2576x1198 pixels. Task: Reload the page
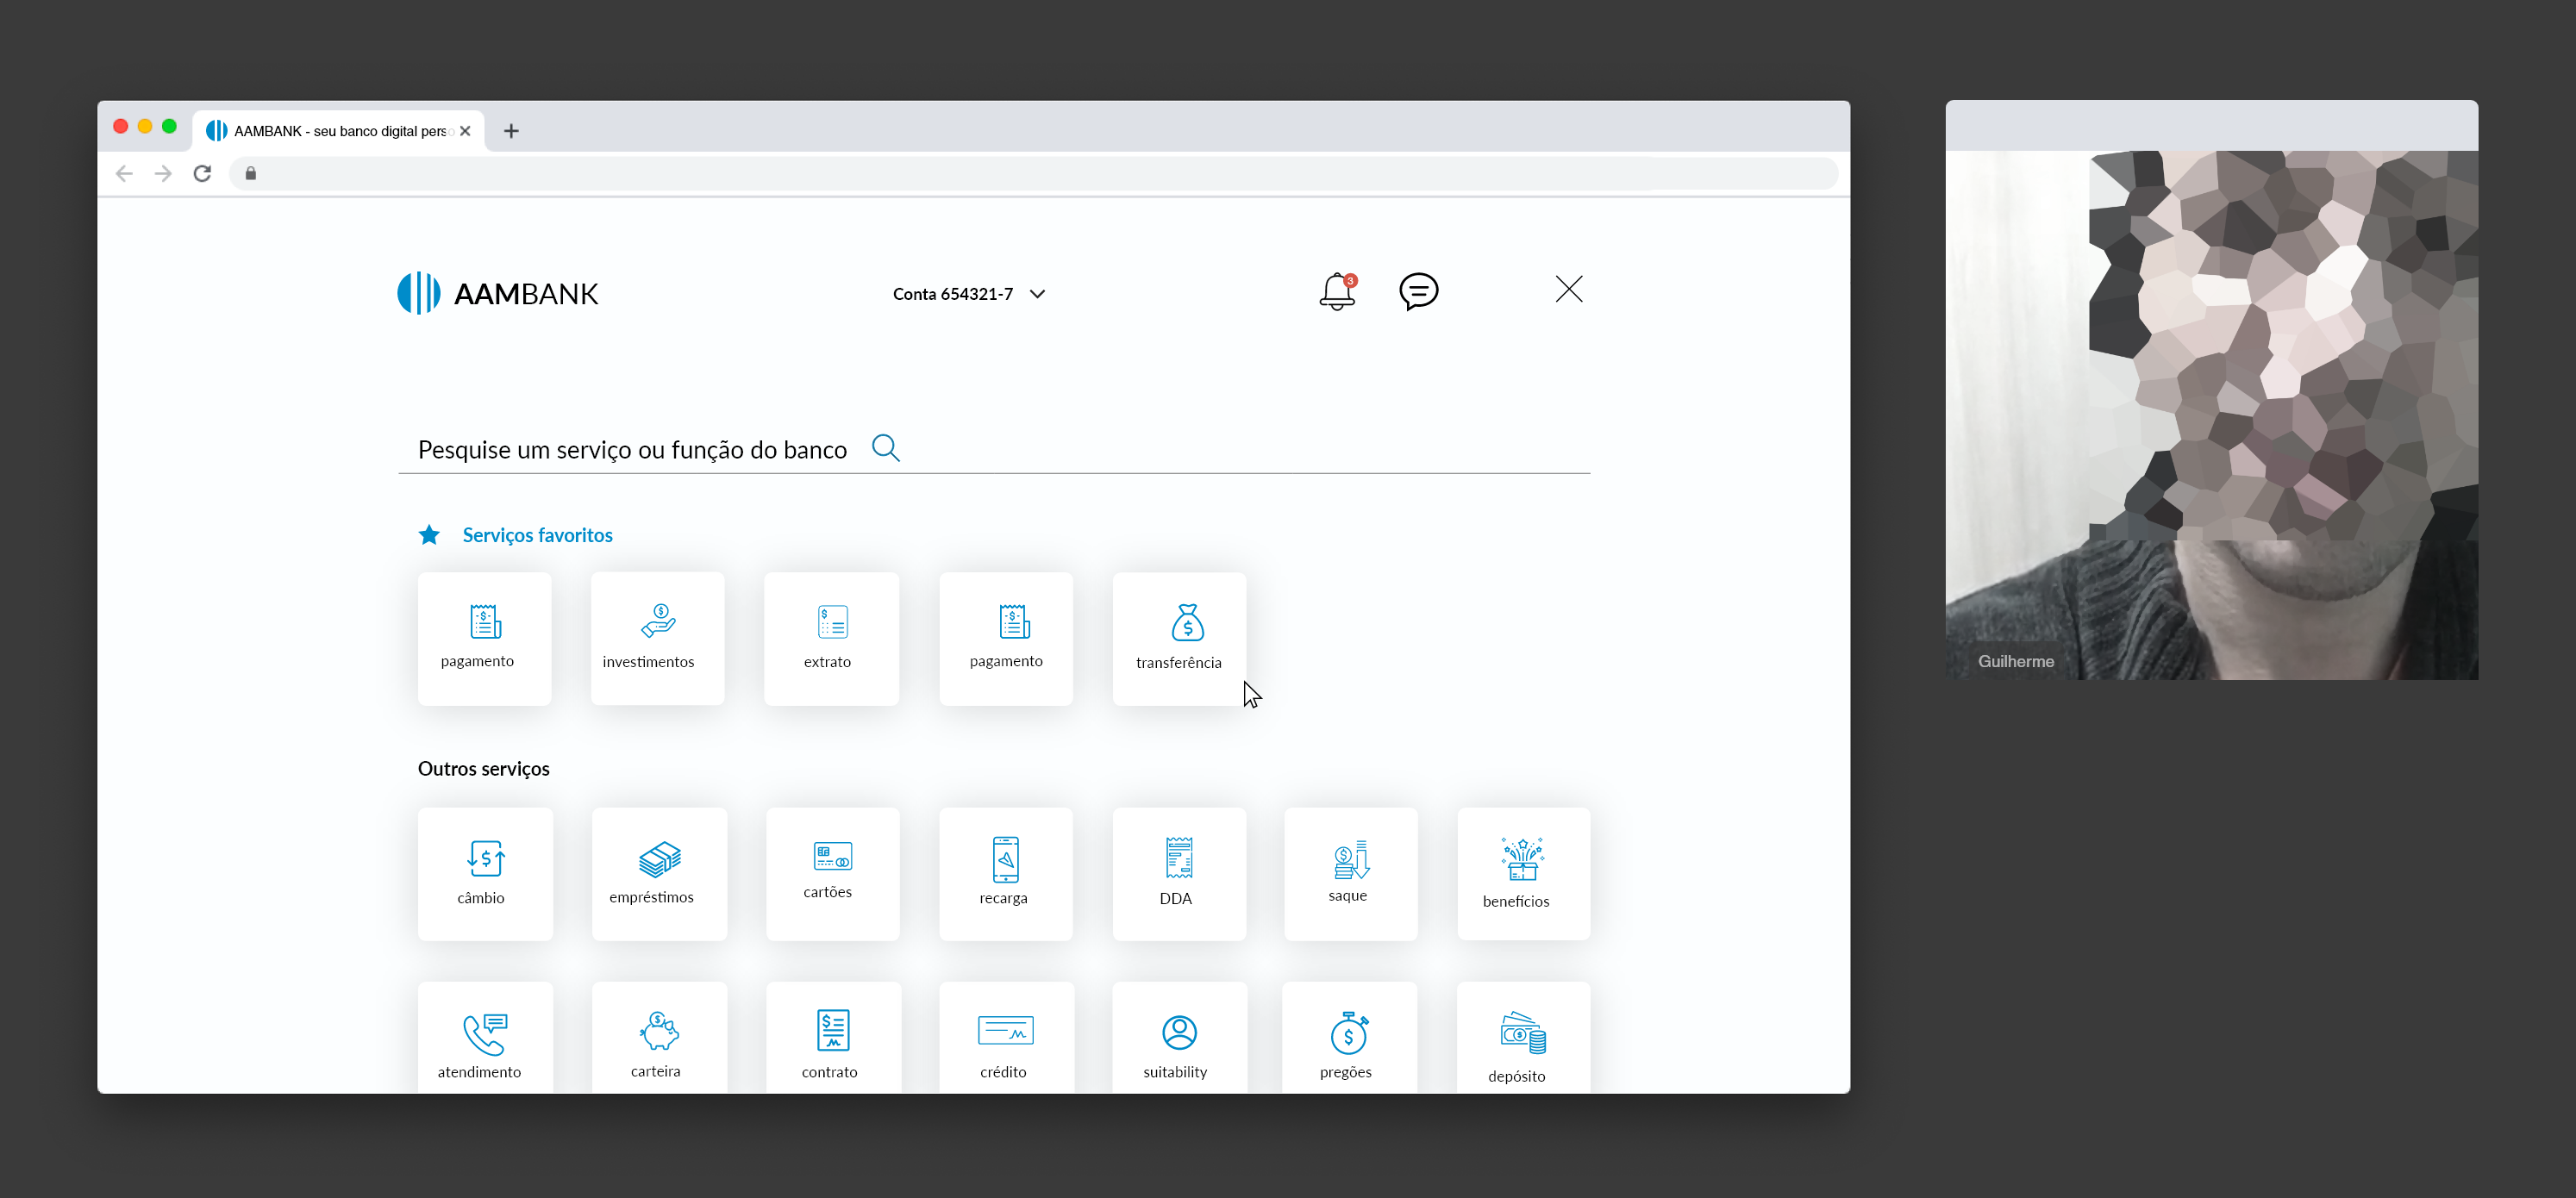pyautogui.click(x=202, y=174)
